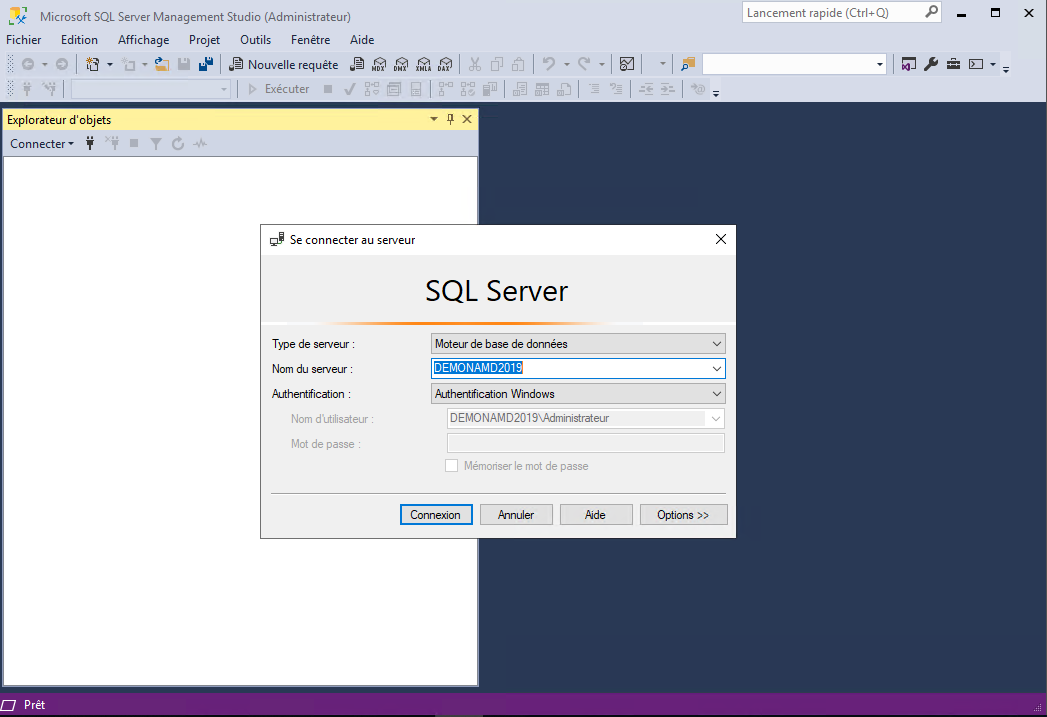This screenshot has width=1047, height=717.
Task: Open the toolbox briefcase icon
Action: tap(953, 64)
